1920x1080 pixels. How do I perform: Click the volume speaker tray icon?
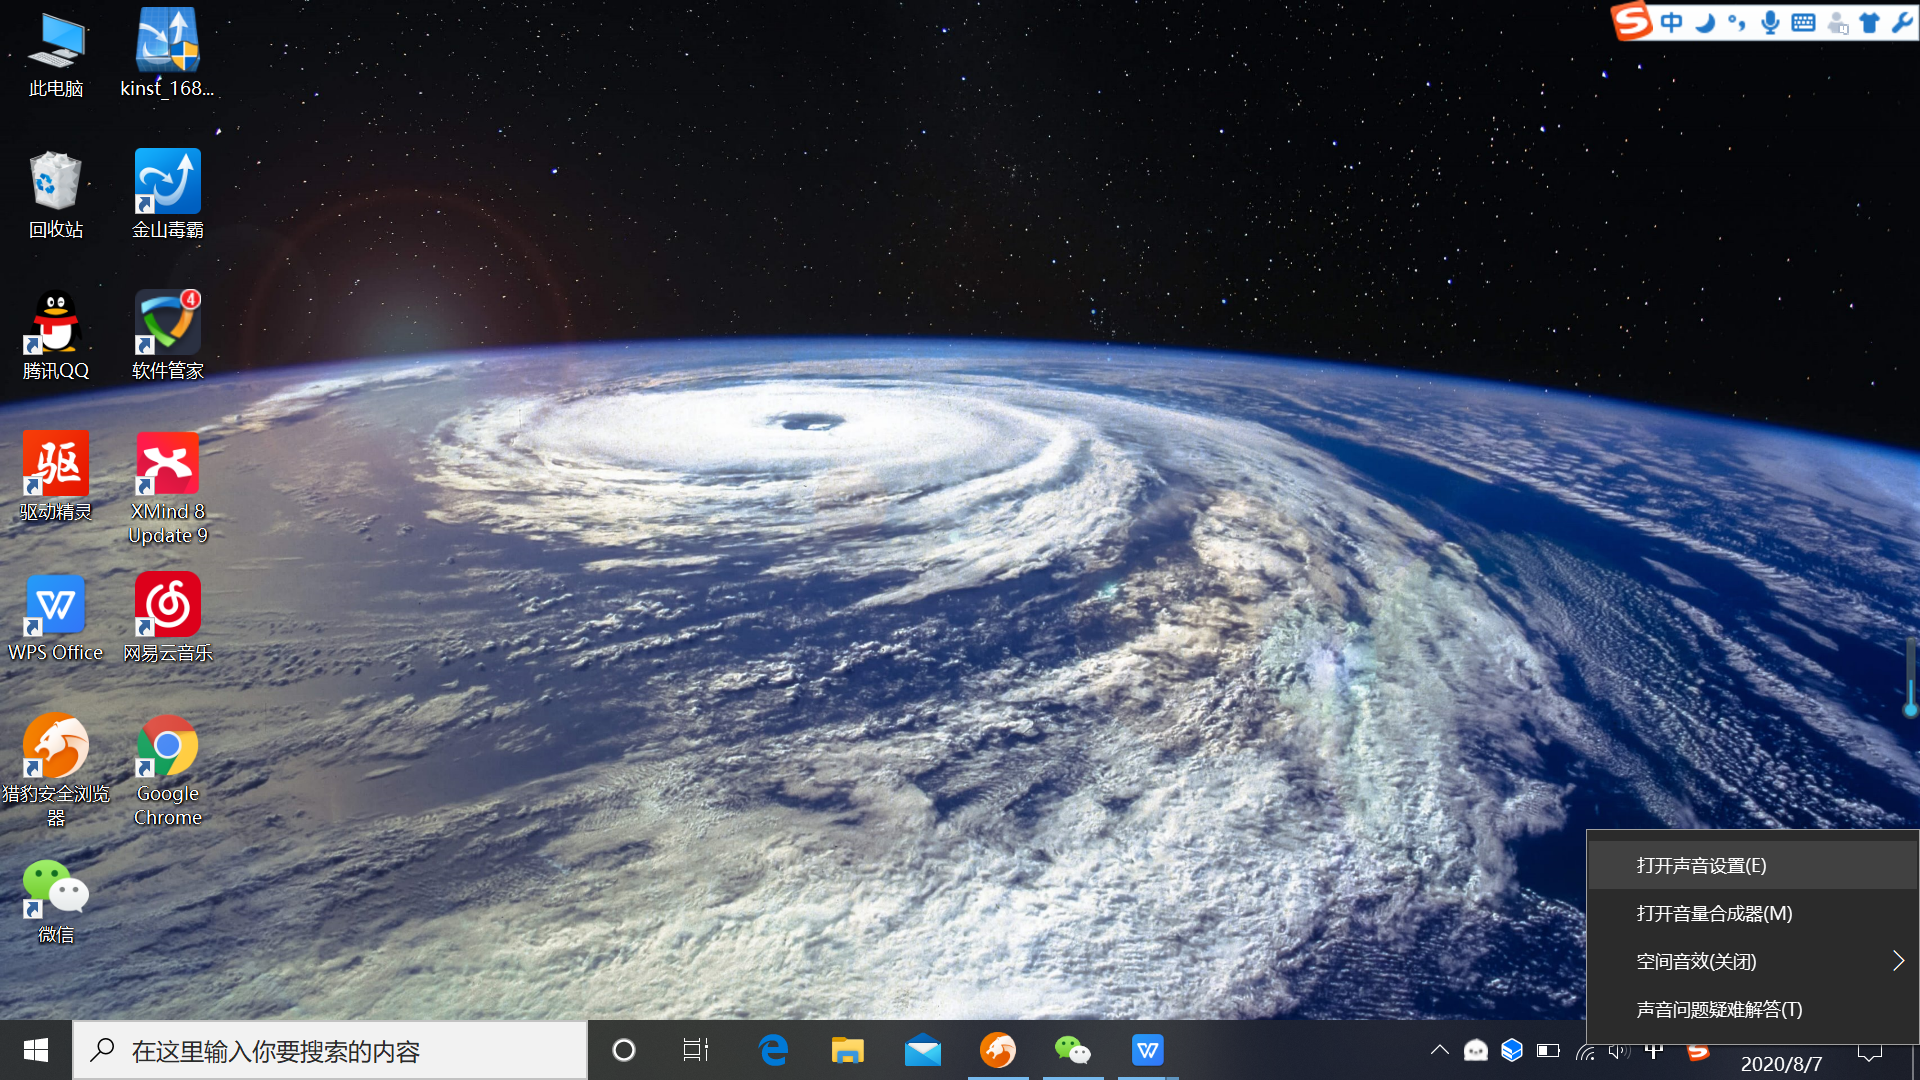click(1620, 1051)
